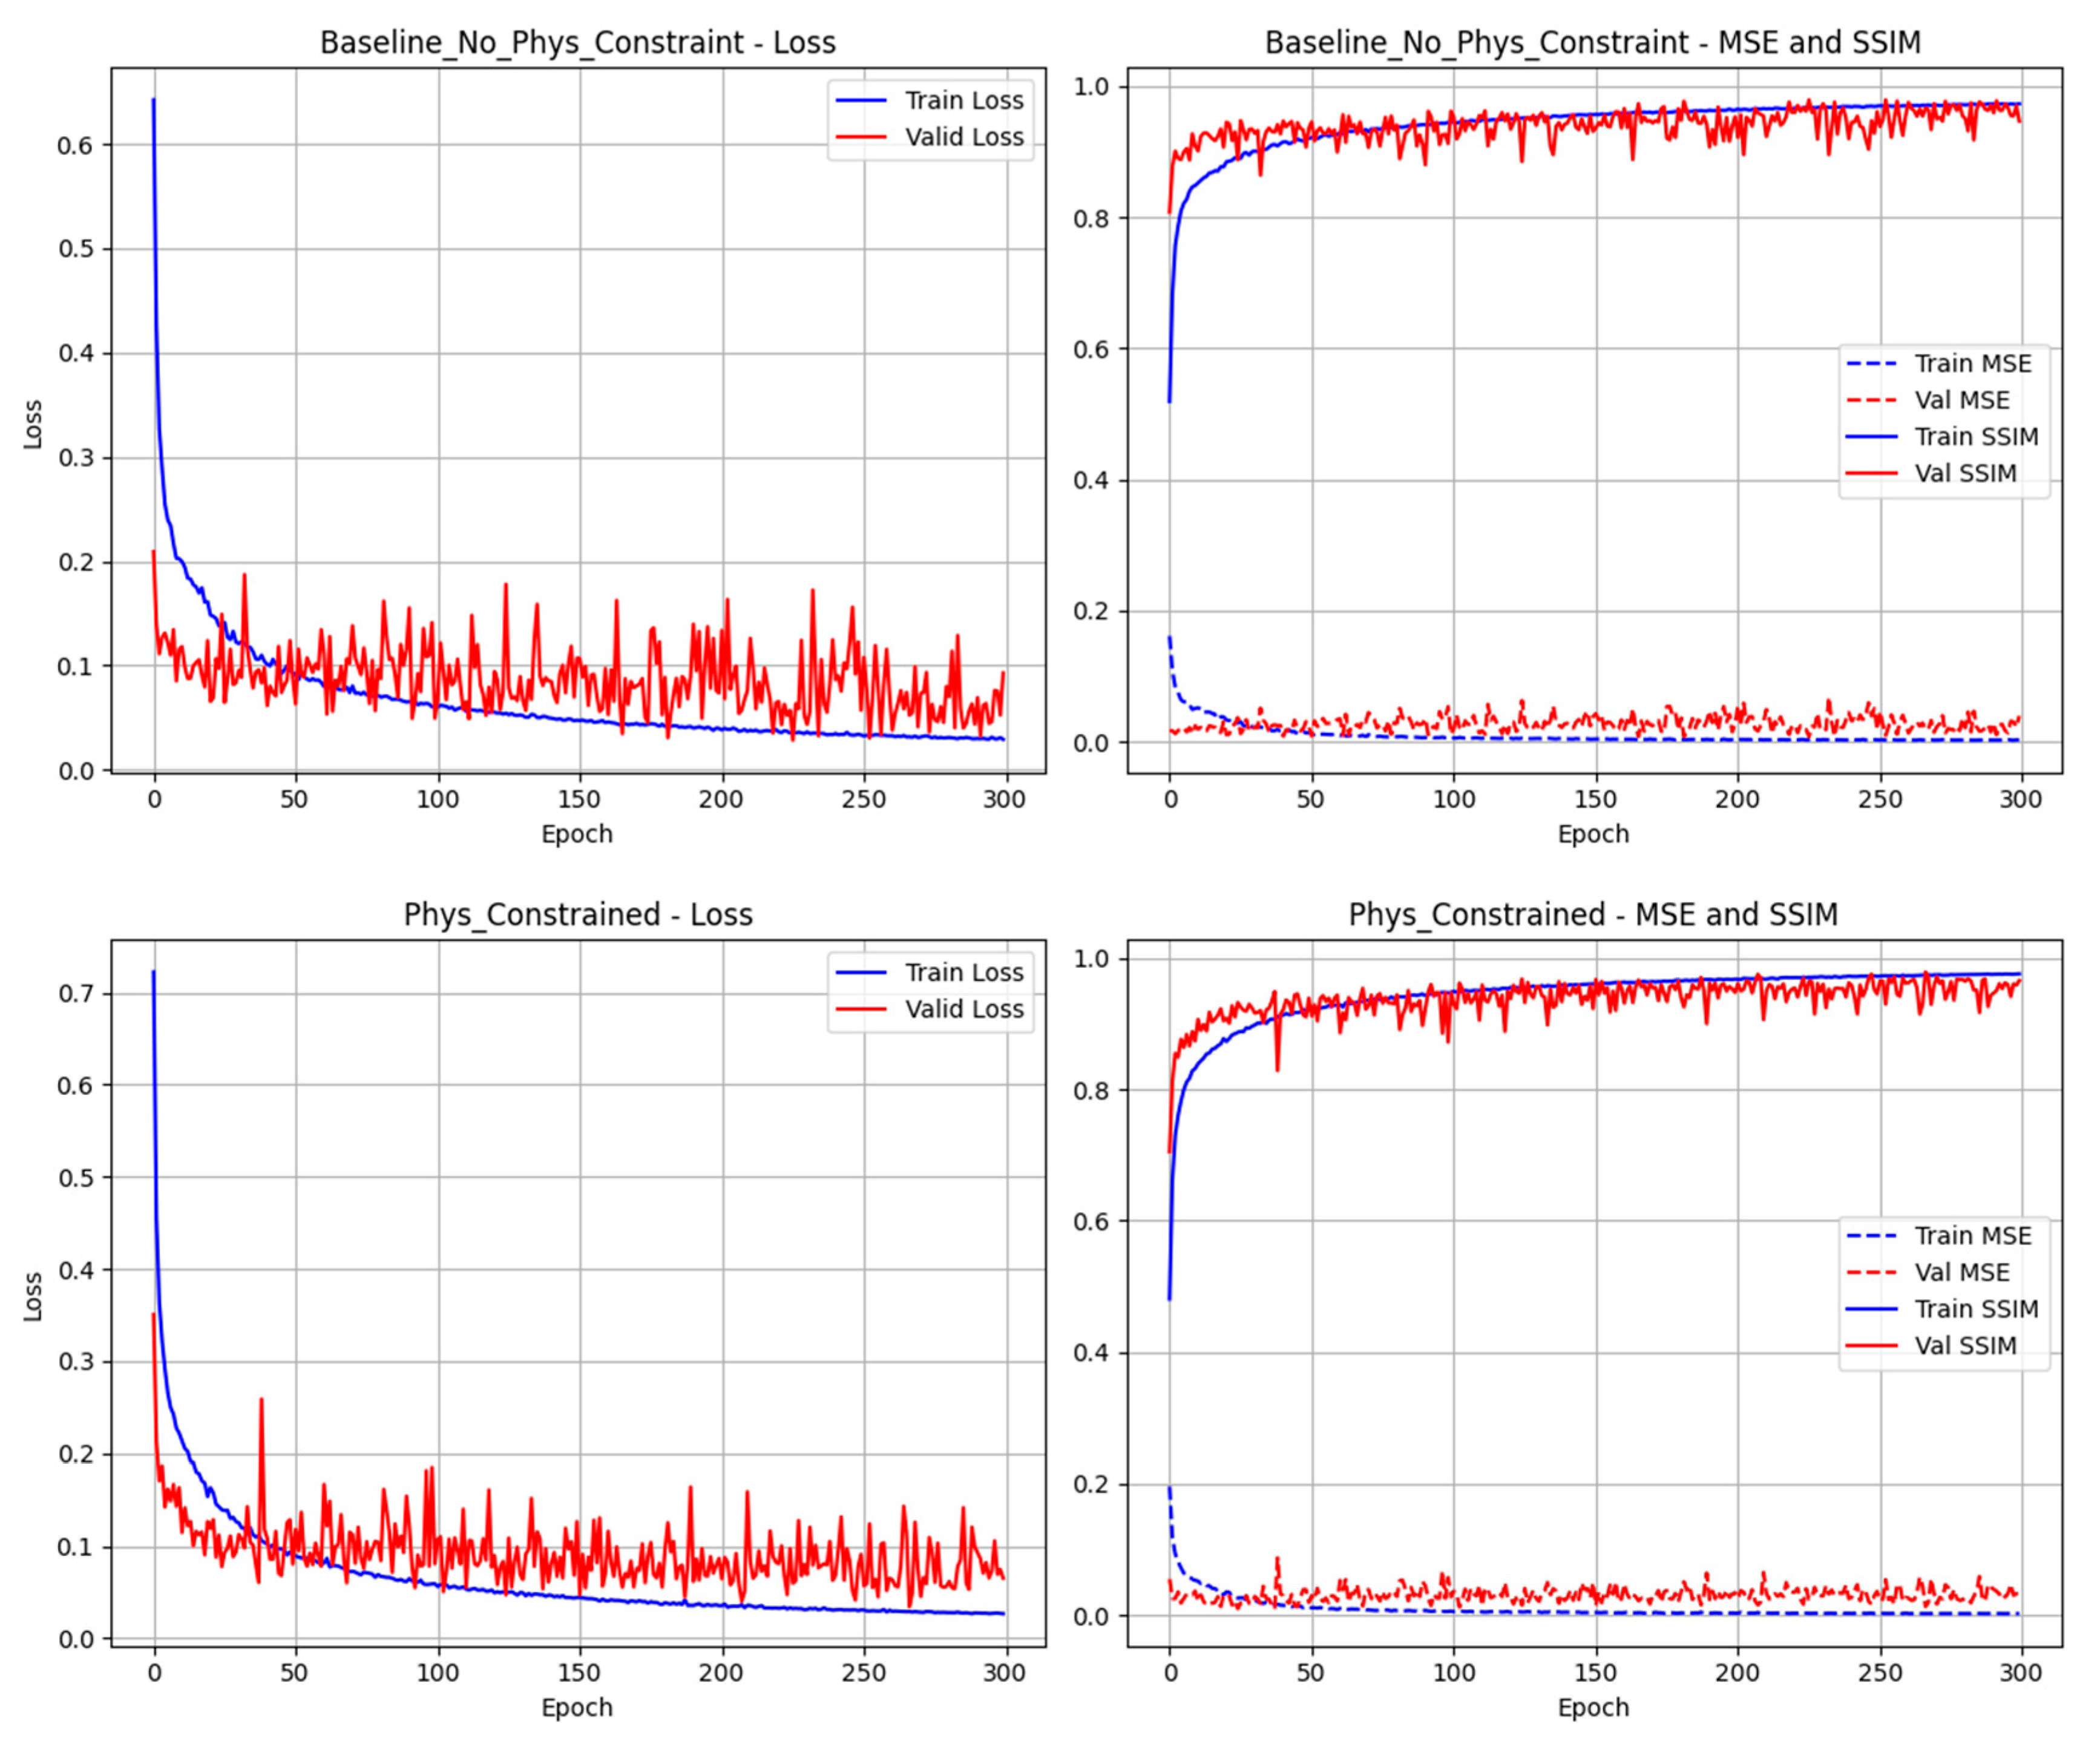Click Train MSE legend in Phys_Constrained chart
Image resolution: width=2100 pixels, height=1741 pixels.
[1972, 1237]
